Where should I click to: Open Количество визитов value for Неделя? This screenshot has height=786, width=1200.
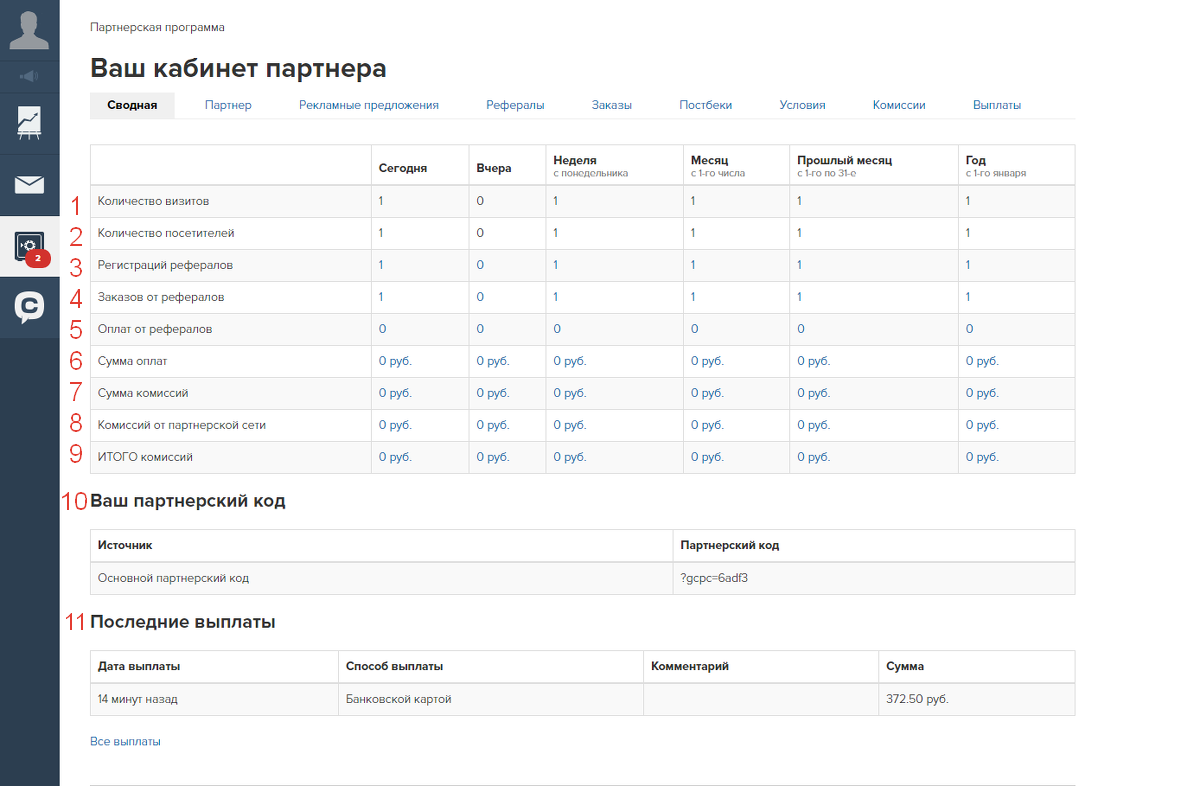pos(555,201)
